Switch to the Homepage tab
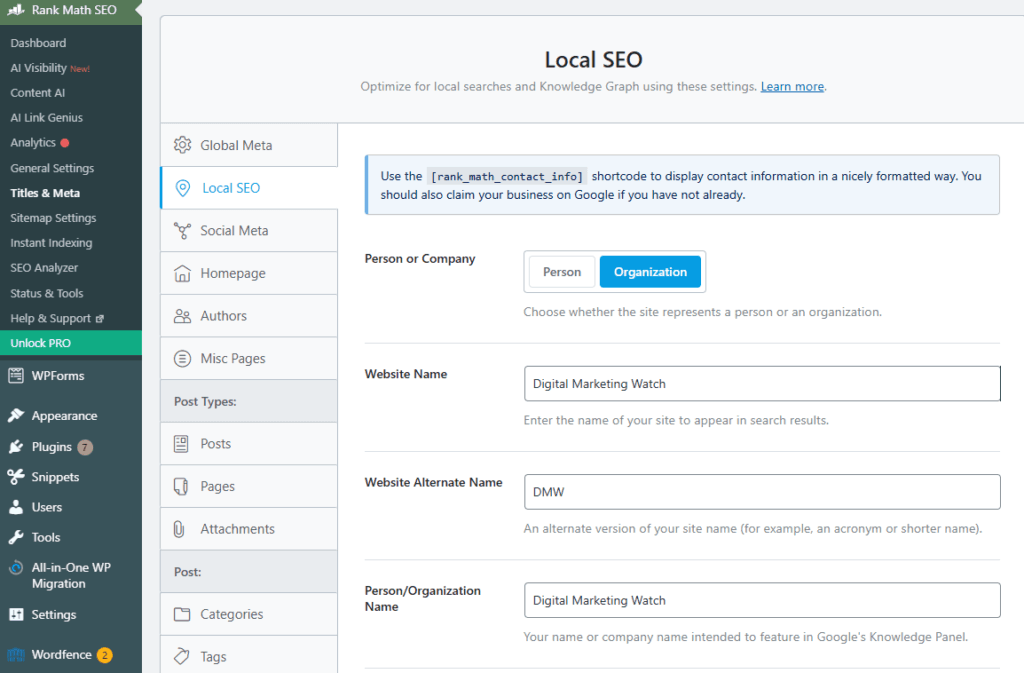This screenshot has height=673, width=1024. pos(249,273)
